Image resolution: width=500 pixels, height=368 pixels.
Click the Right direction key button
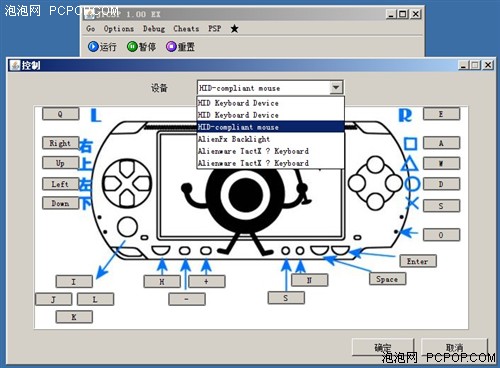60,143
